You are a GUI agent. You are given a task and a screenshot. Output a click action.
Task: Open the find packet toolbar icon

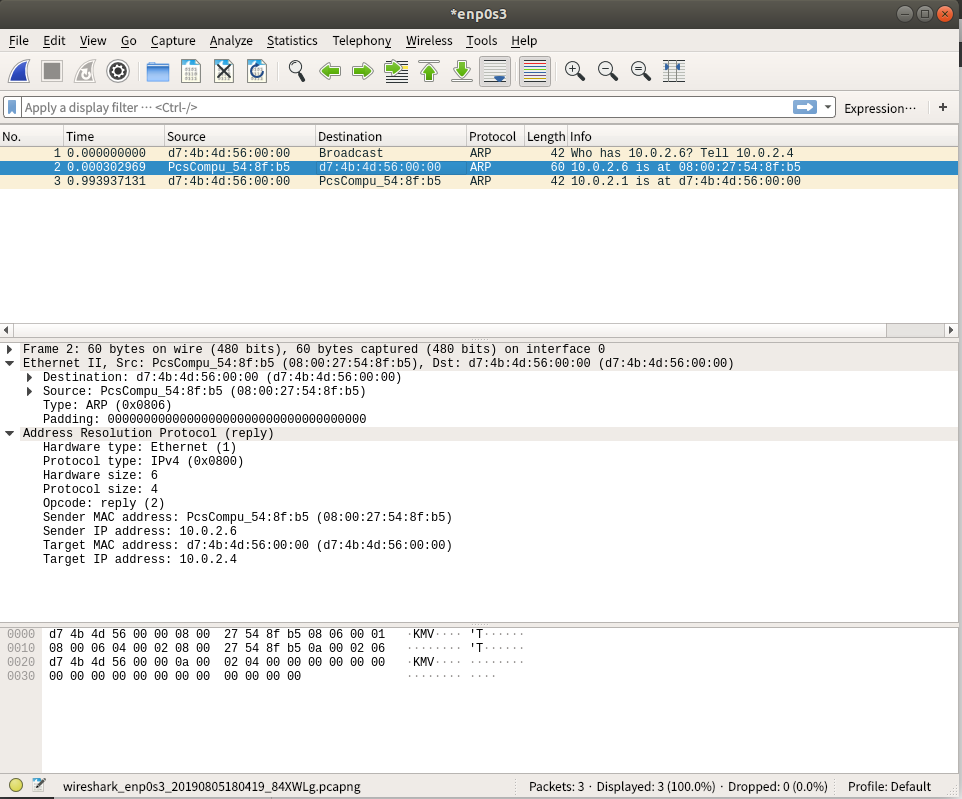point(297,71)
